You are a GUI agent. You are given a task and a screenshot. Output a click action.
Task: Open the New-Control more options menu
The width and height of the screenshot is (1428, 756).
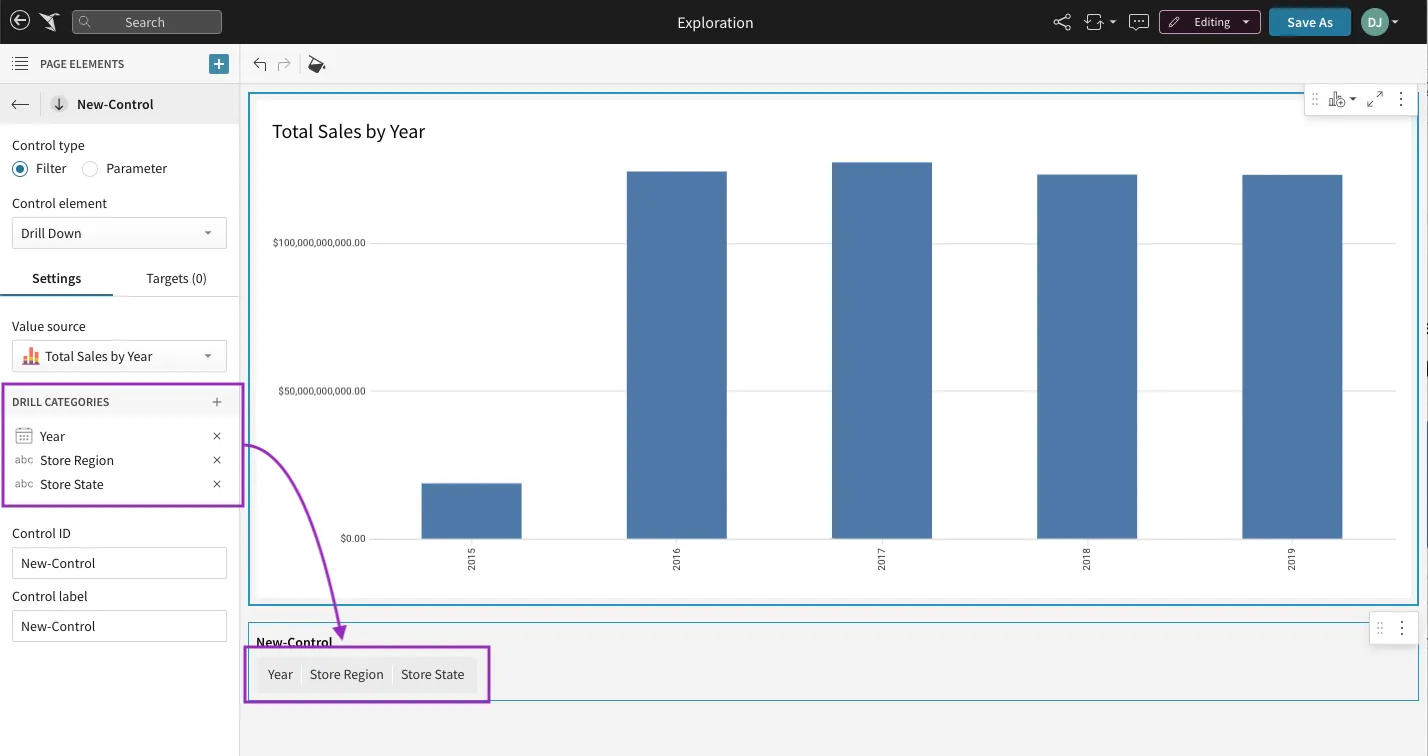(x=1402, y=628)
